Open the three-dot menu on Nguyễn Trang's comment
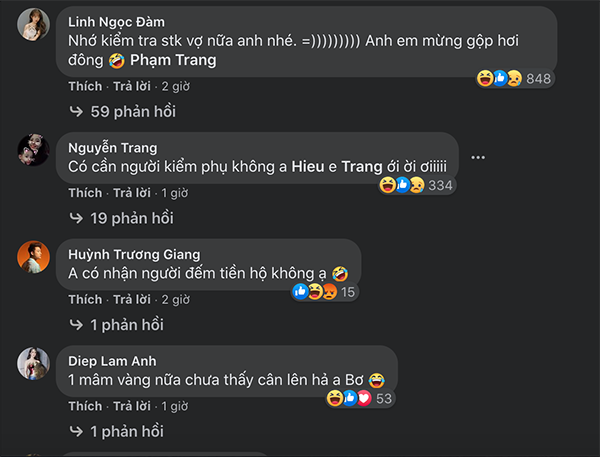The height and width of the screenshot is (457, 600). coord(479,156)
